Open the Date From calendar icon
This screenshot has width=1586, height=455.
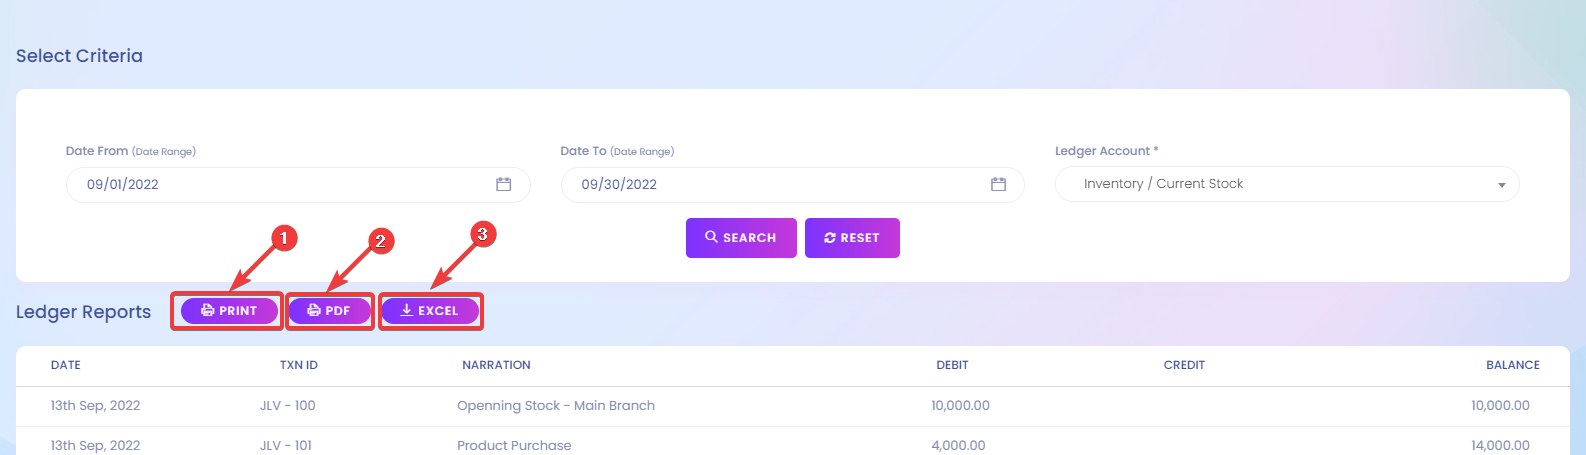(x=504, y=184)
